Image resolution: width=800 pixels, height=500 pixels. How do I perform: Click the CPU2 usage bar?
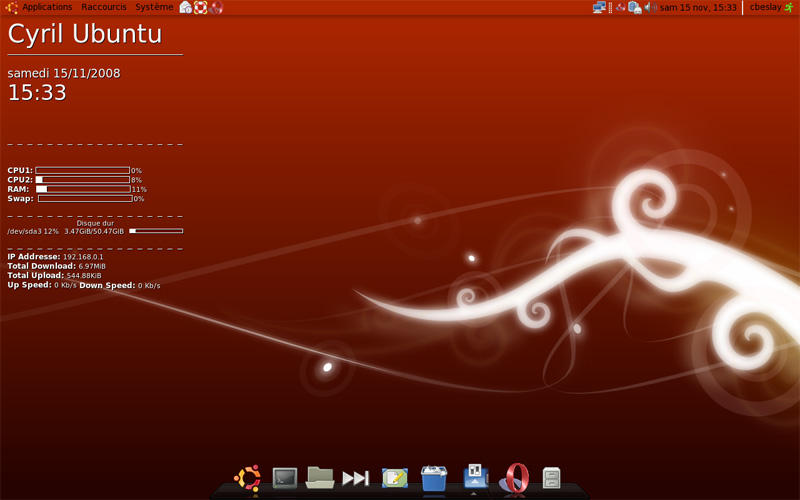pyautogui.click(x=82, y=180)
